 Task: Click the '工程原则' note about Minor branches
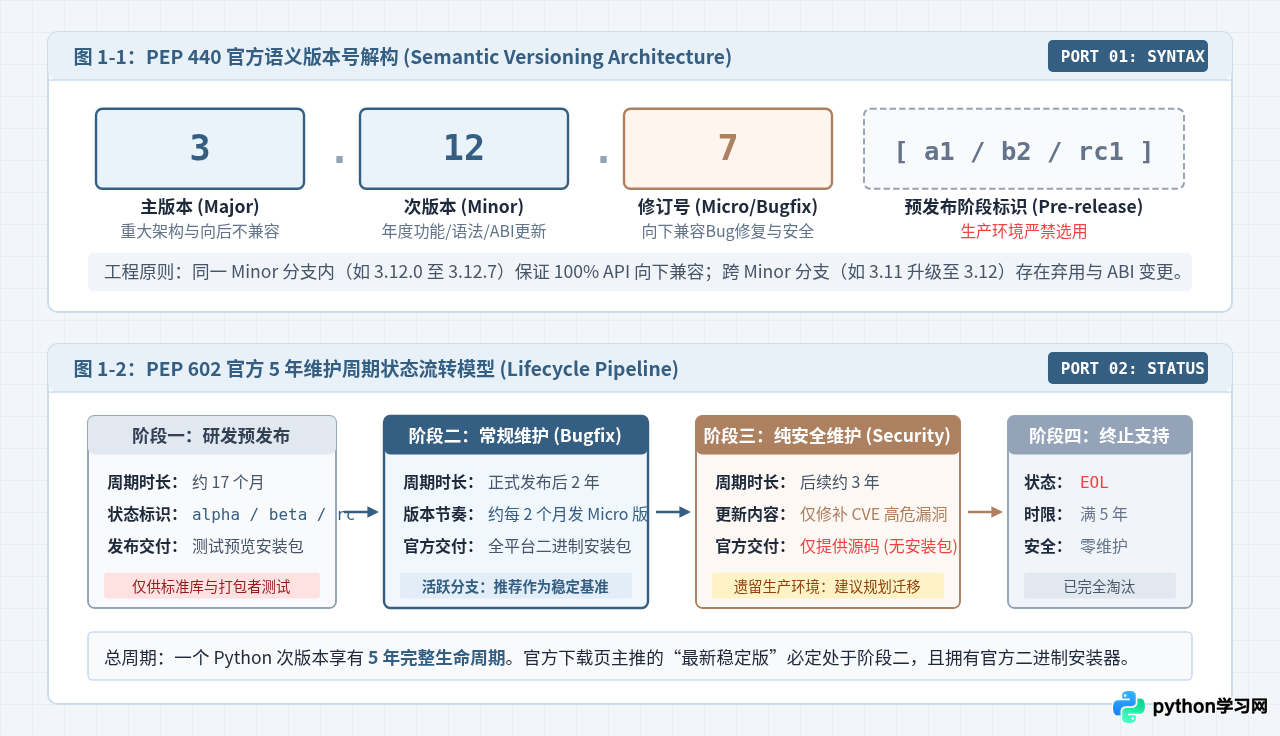(x=640, y=271)
